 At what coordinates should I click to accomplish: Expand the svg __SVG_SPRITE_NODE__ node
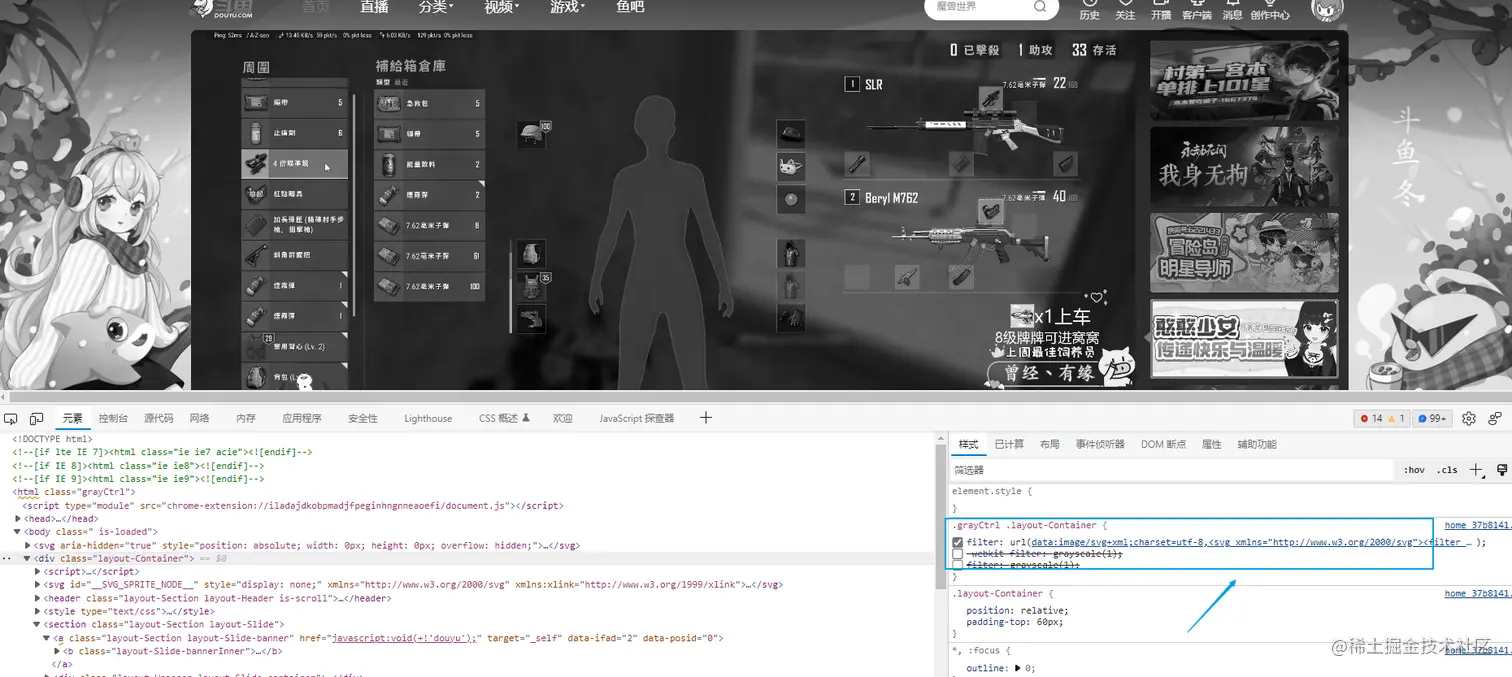click(x=37, y=584)
